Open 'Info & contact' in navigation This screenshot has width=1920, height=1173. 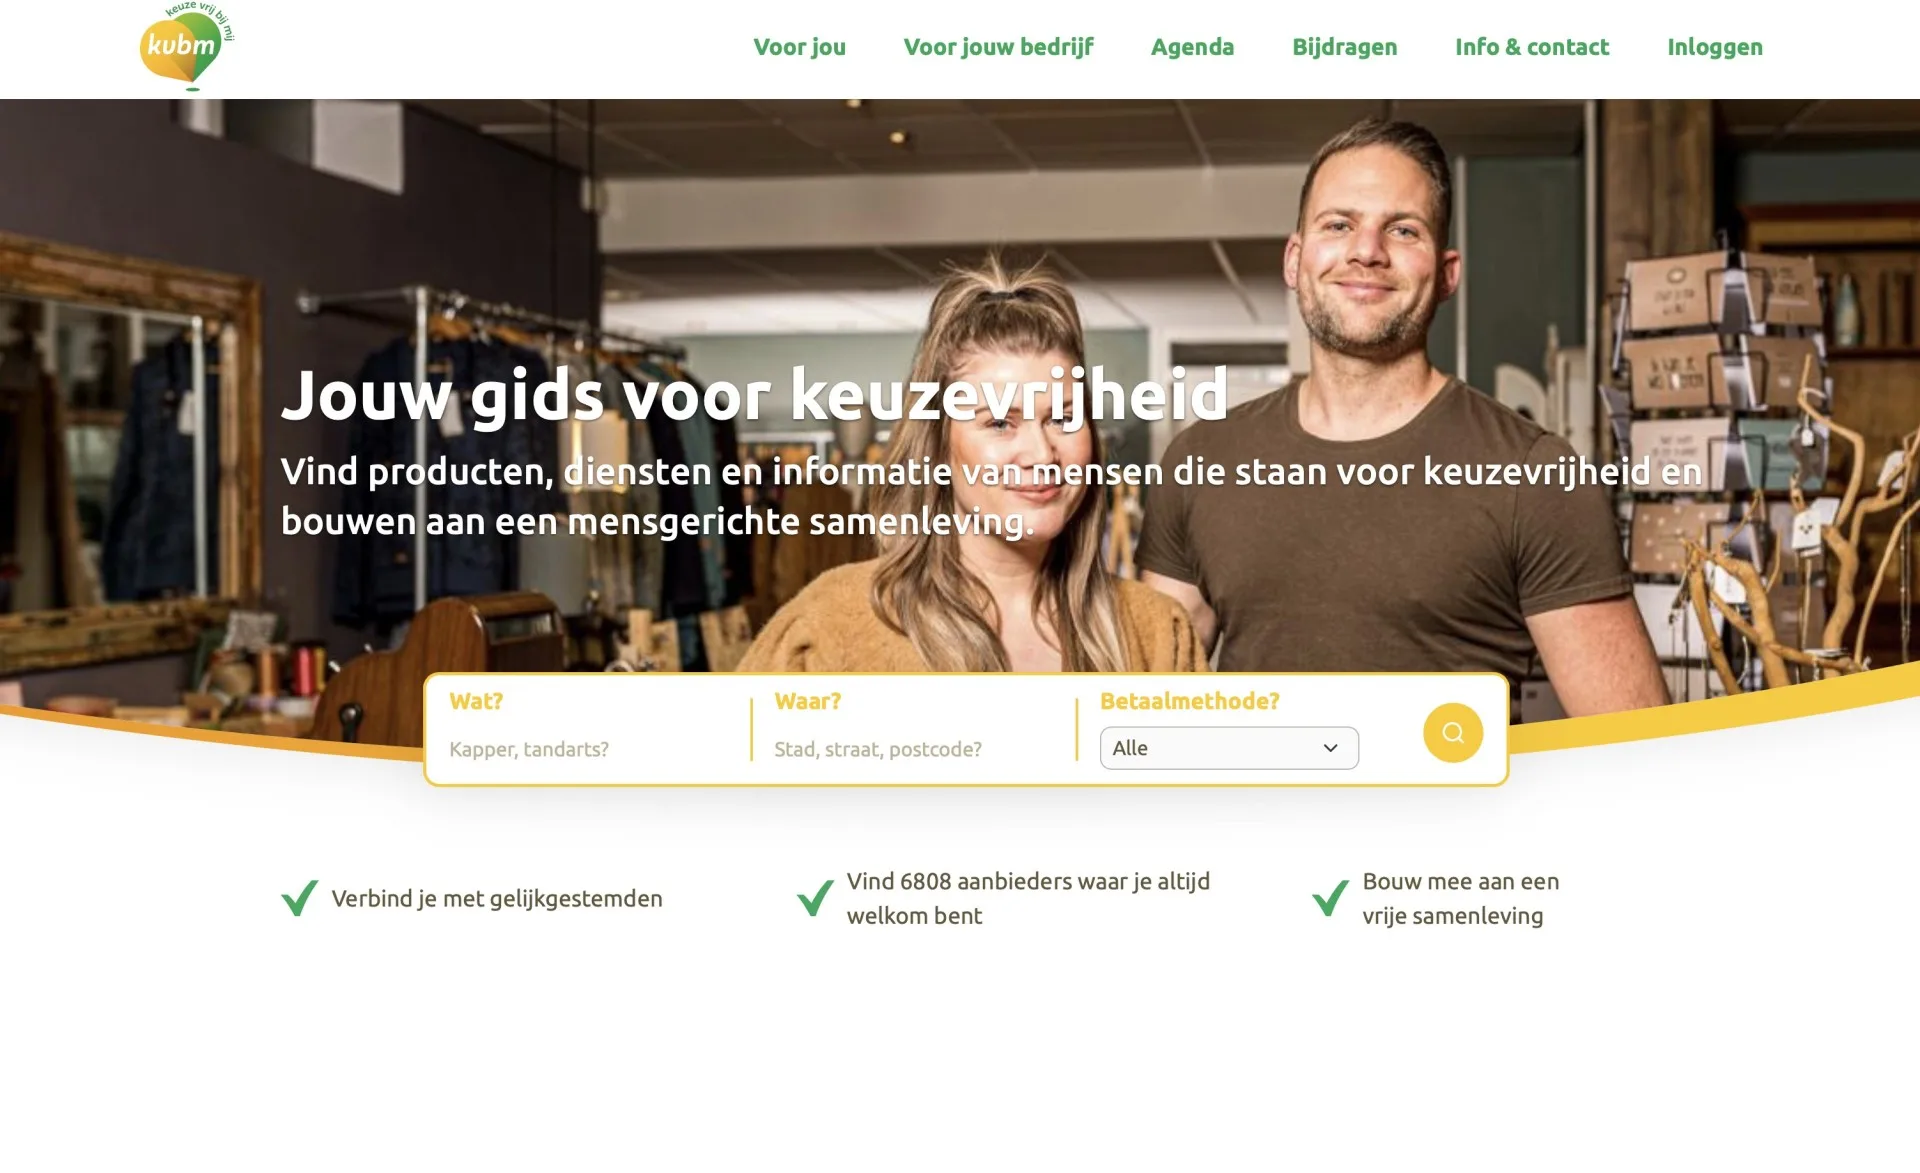point(1532,47)
